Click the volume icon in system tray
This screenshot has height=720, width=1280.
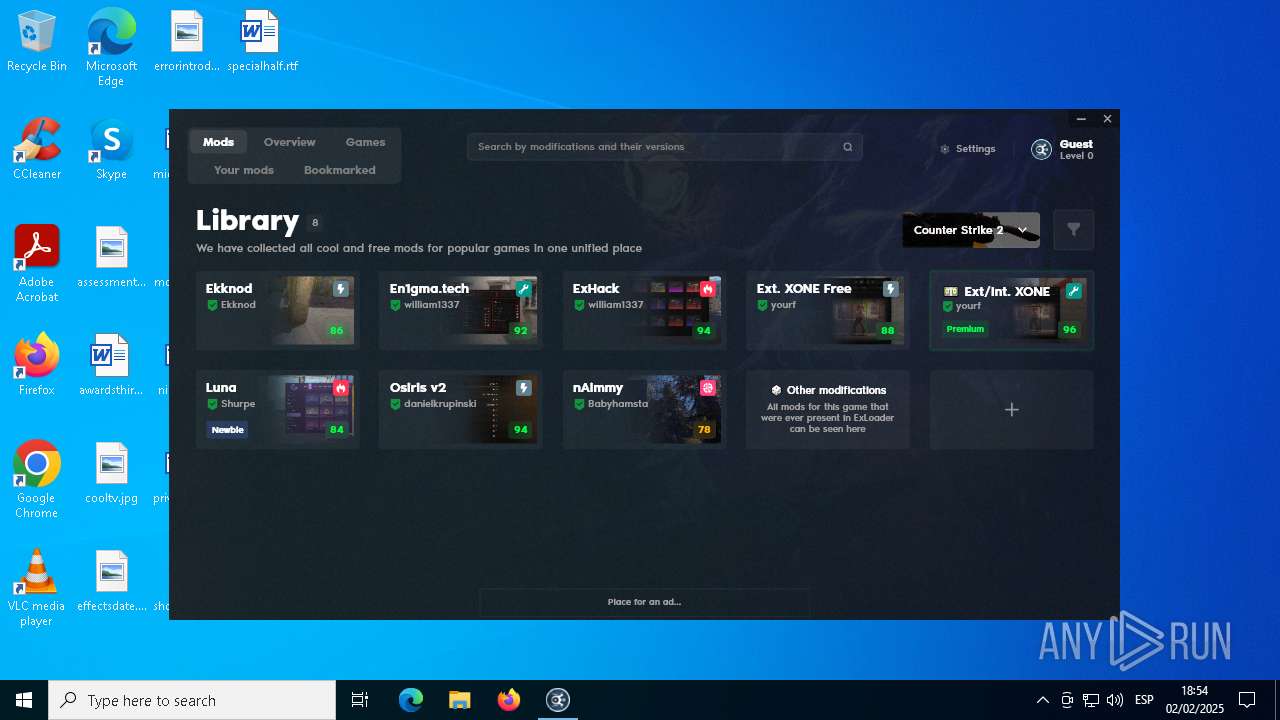pos(1115,700)
